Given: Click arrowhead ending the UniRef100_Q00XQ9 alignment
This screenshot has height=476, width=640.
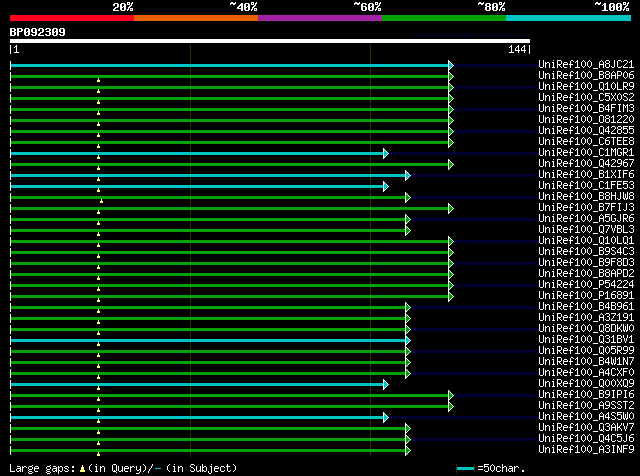Looking at the screenshot, I should click(x=386, y=385).
